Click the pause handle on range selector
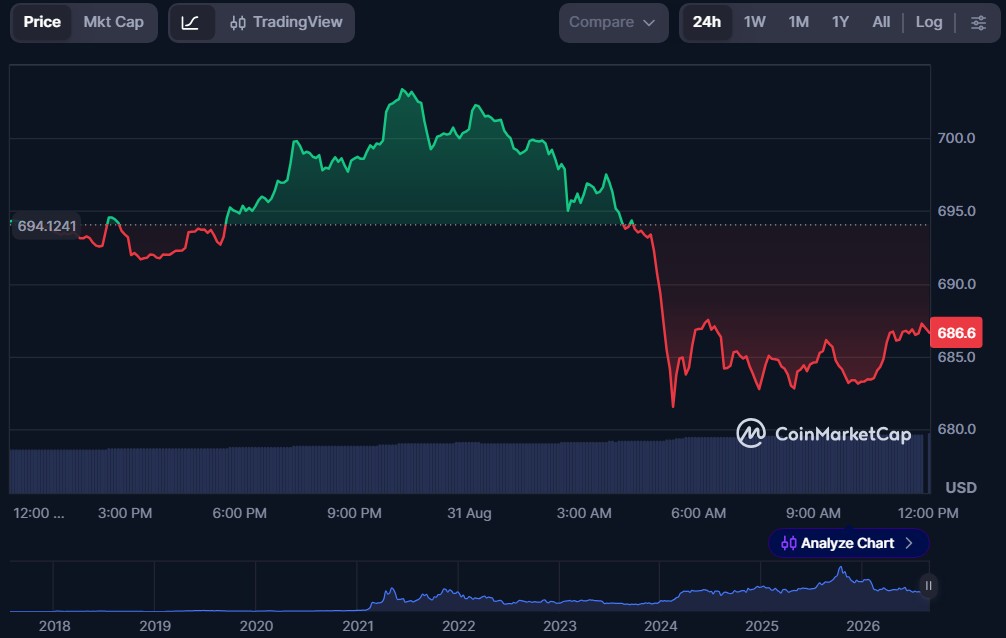 pos(928,585)
